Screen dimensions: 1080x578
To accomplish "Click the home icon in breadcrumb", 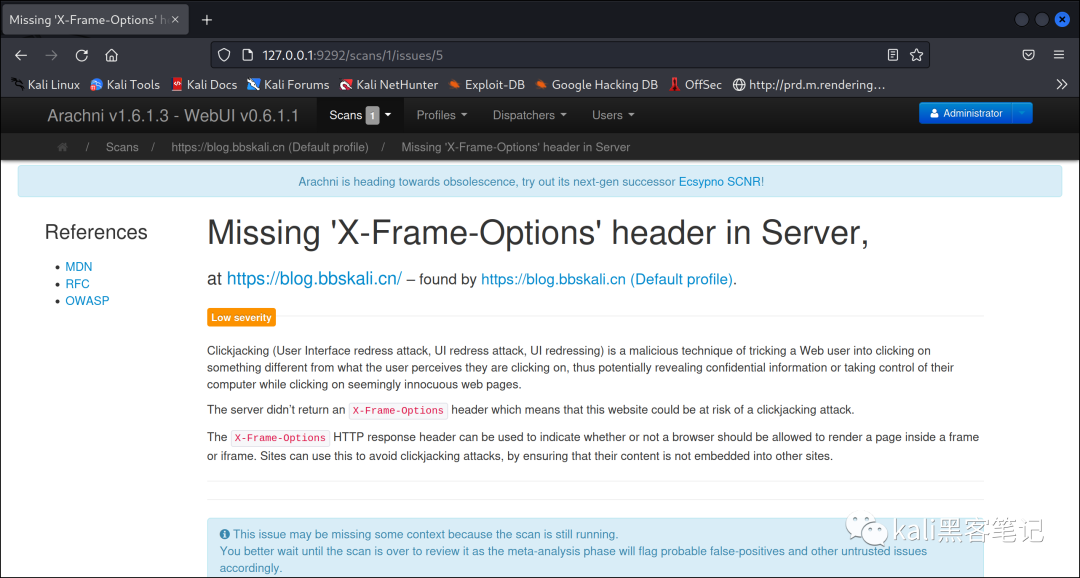I will pyautogui.click(x=63, y=147).
